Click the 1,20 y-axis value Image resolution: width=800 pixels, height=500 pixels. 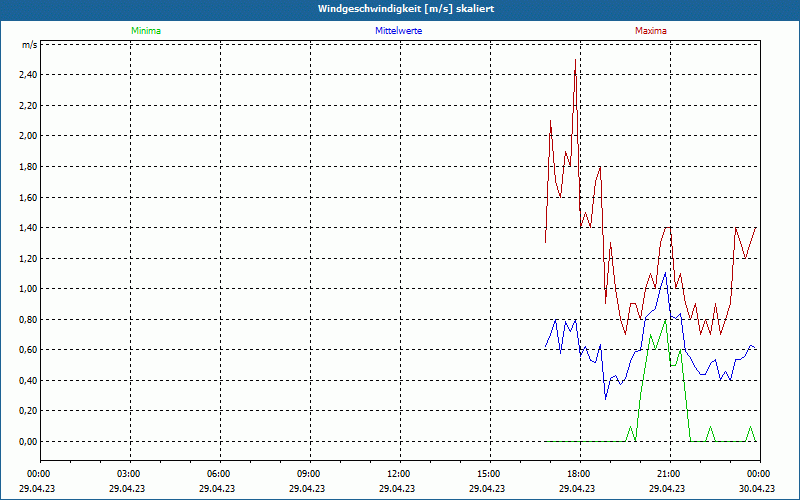point(28,259)
